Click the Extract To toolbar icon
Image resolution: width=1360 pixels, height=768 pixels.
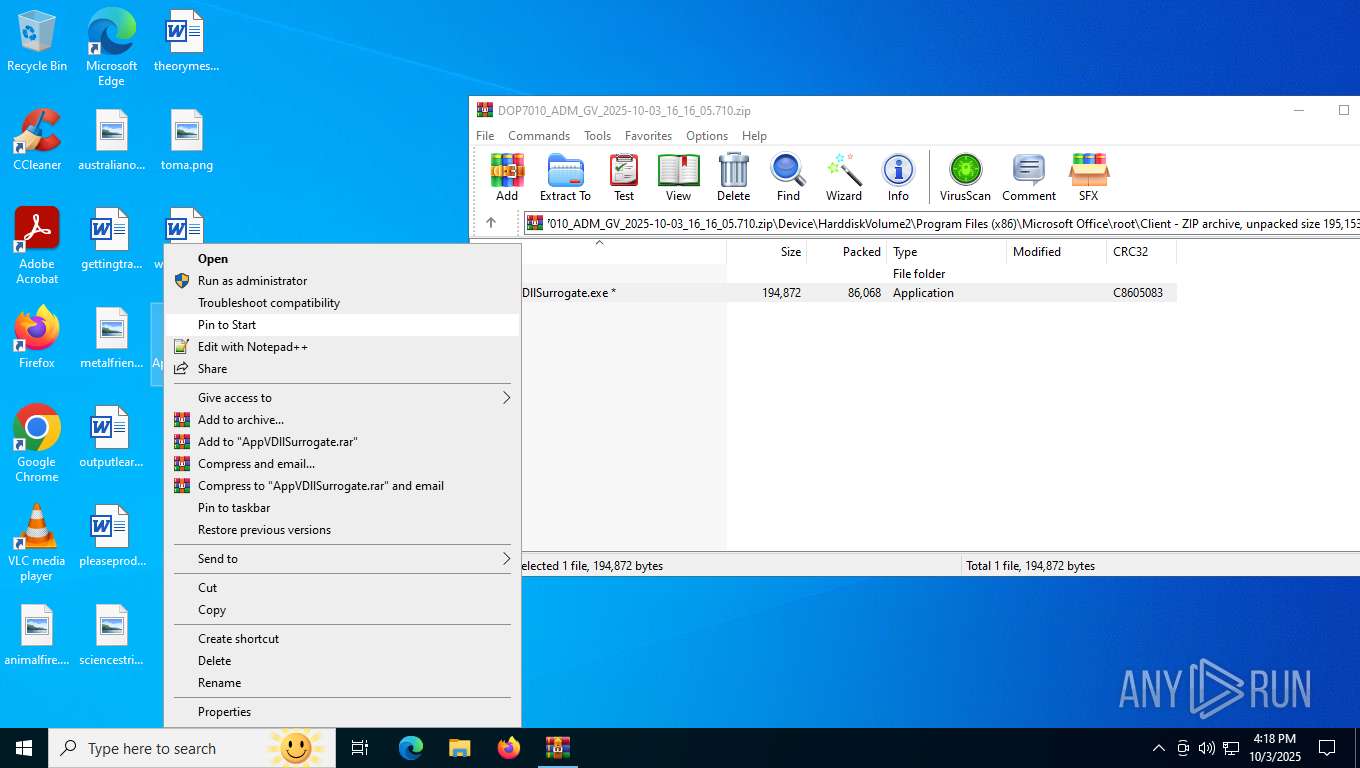[x=565, y=178]
